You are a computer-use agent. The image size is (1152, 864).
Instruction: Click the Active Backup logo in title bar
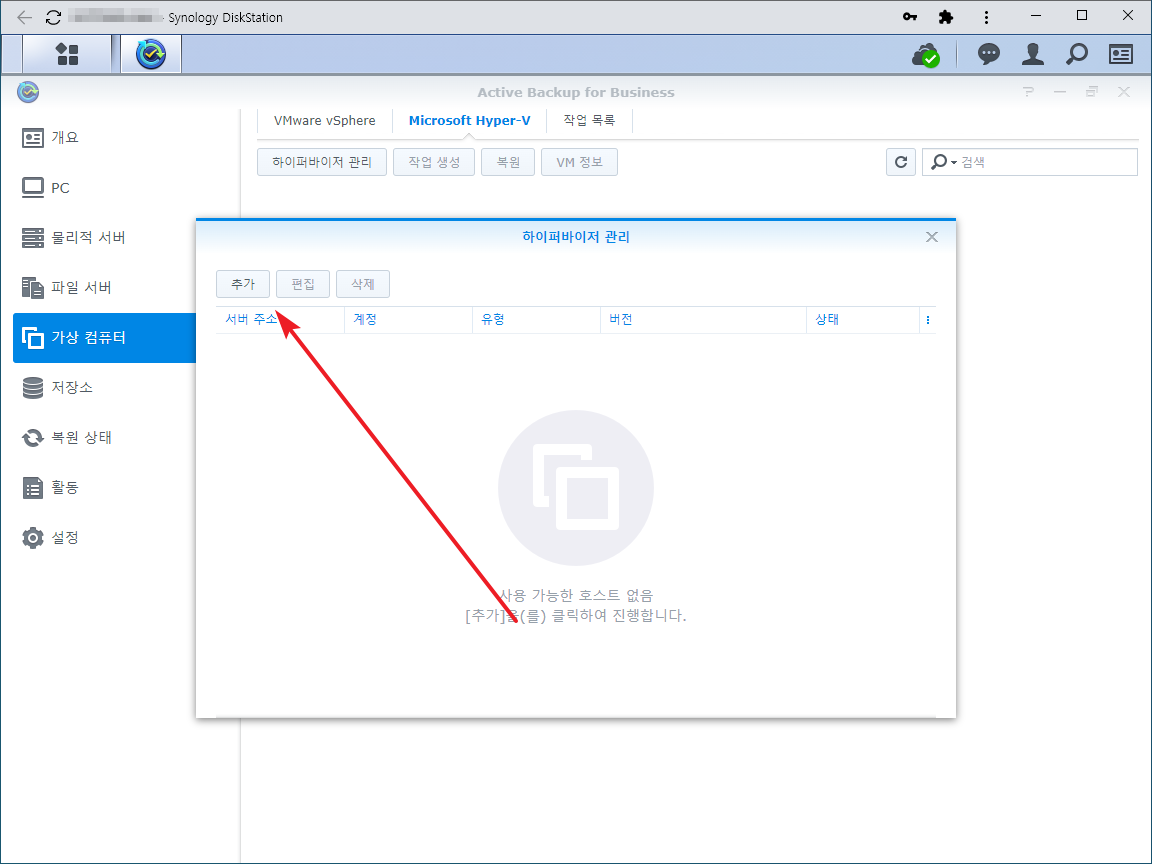(28, 92)
